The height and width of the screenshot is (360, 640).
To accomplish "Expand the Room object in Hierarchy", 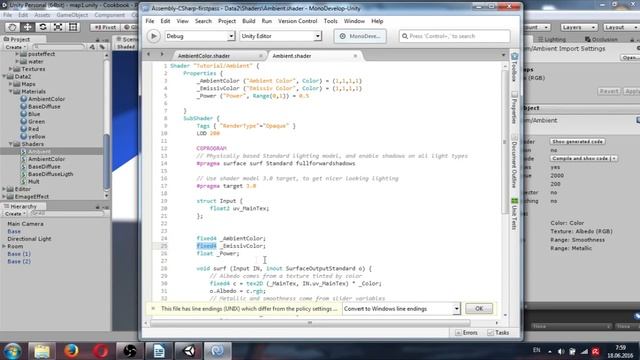I will pos(4,246).
